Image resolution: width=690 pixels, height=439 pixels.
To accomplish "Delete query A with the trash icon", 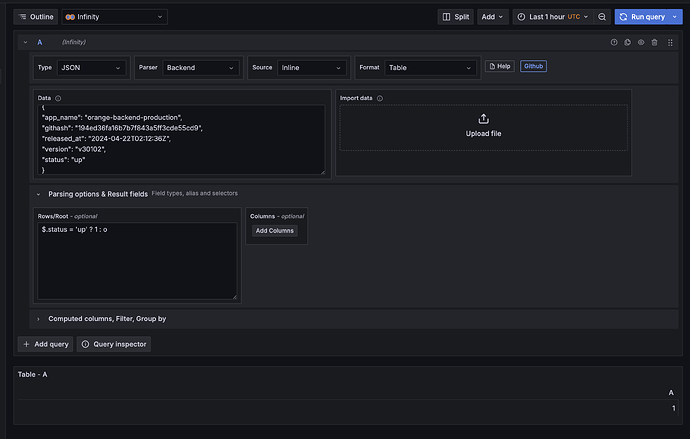I will [654, 42].
